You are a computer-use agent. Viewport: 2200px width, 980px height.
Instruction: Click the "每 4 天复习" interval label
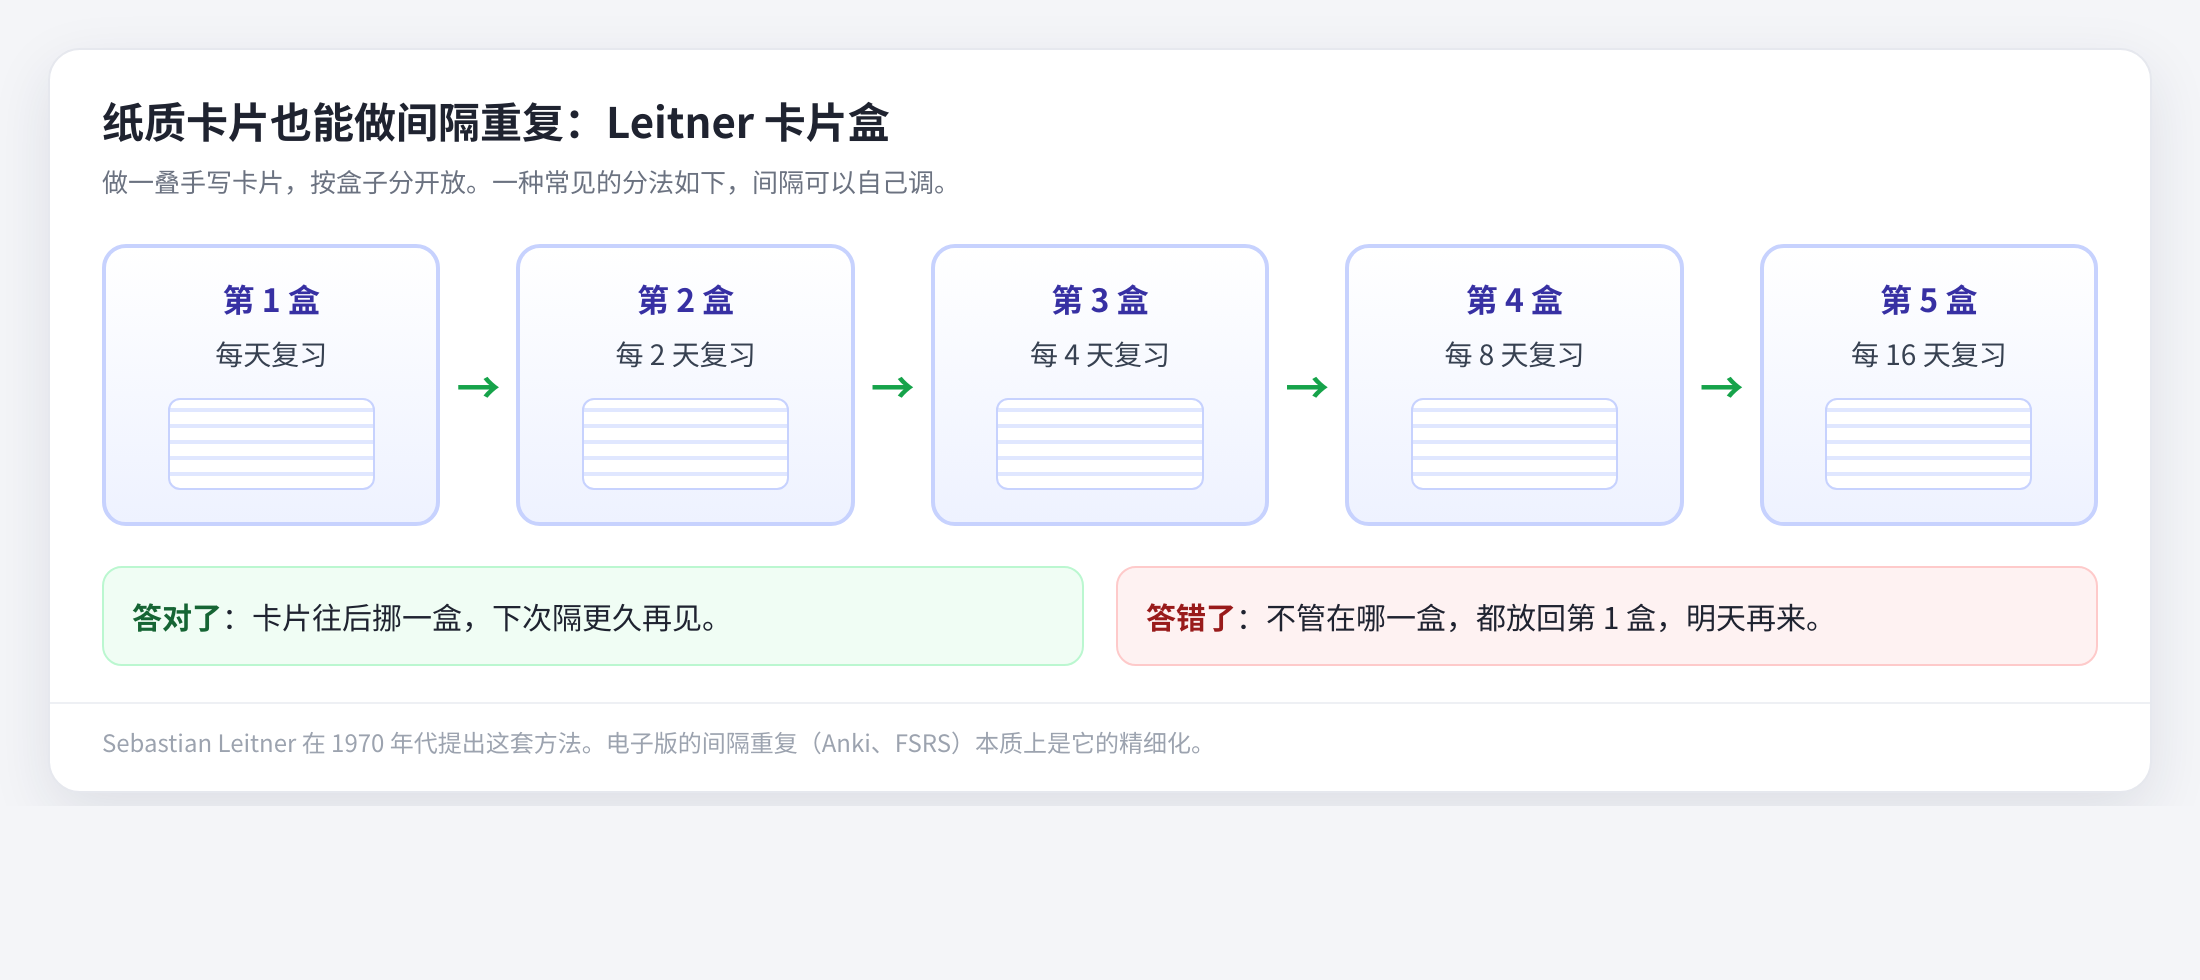1100,355
